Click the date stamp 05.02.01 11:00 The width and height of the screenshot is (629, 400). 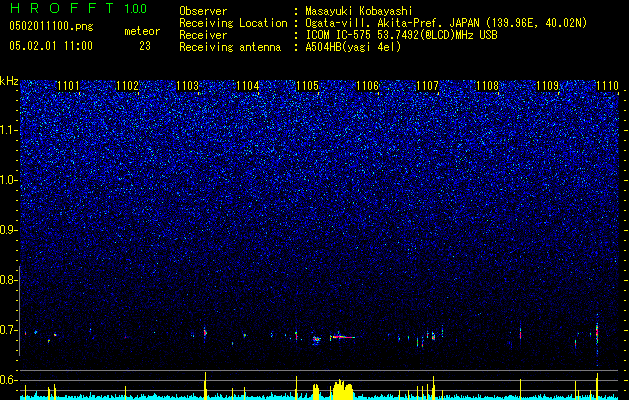pyautogui.click(x=51, y=46)
